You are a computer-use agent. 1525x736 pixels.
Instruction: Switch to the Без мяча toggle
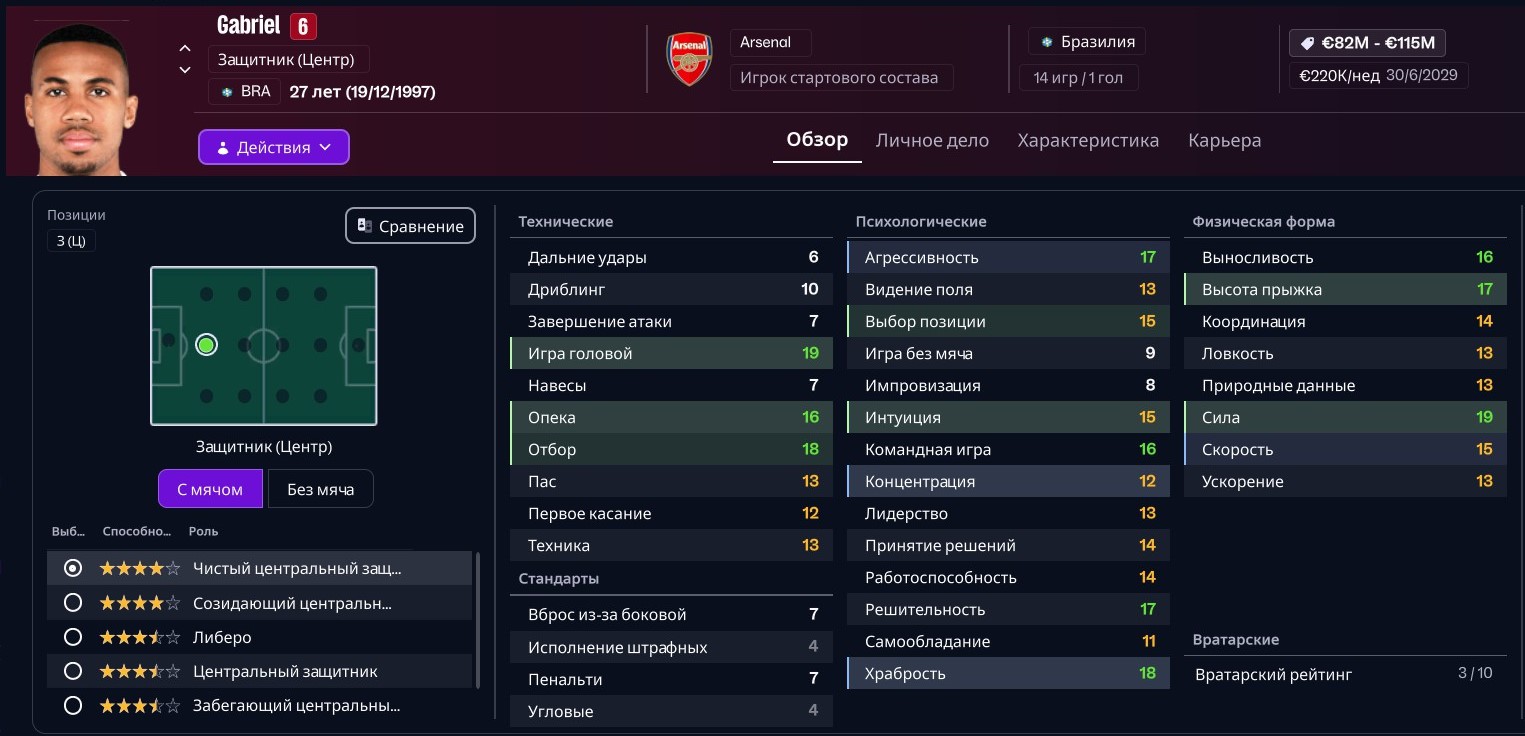(320, 489)
